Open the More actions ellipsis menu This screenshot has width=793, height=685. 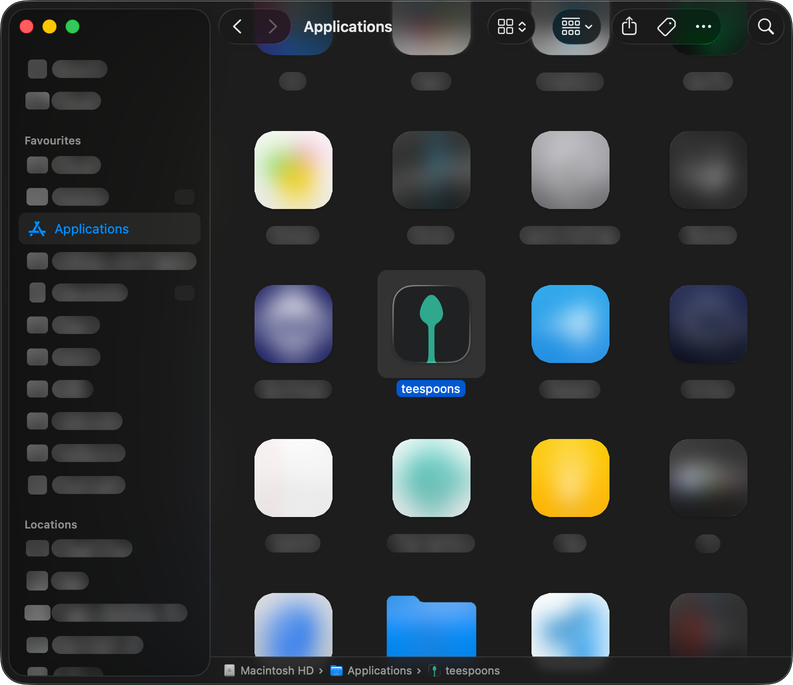(x=703, y=26)
